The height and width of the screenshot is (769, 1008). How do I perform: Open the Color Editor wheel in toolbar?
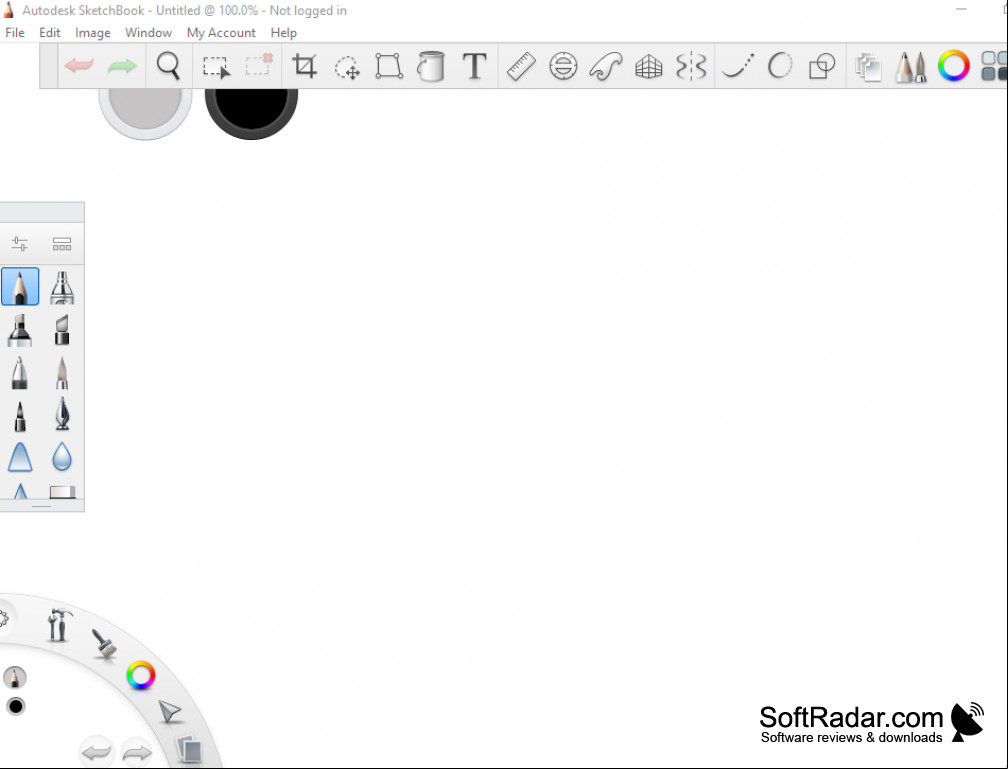[x=953, y=66]
